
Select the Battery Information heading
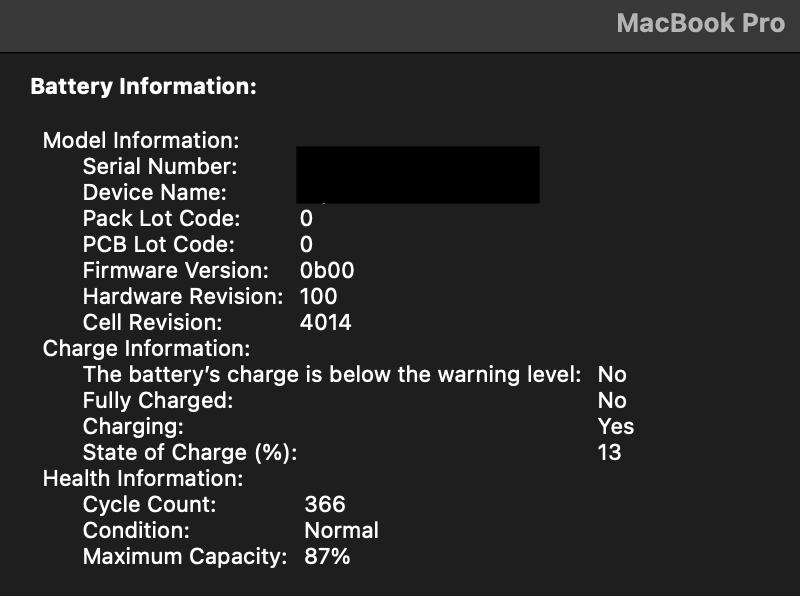(144, 86)
